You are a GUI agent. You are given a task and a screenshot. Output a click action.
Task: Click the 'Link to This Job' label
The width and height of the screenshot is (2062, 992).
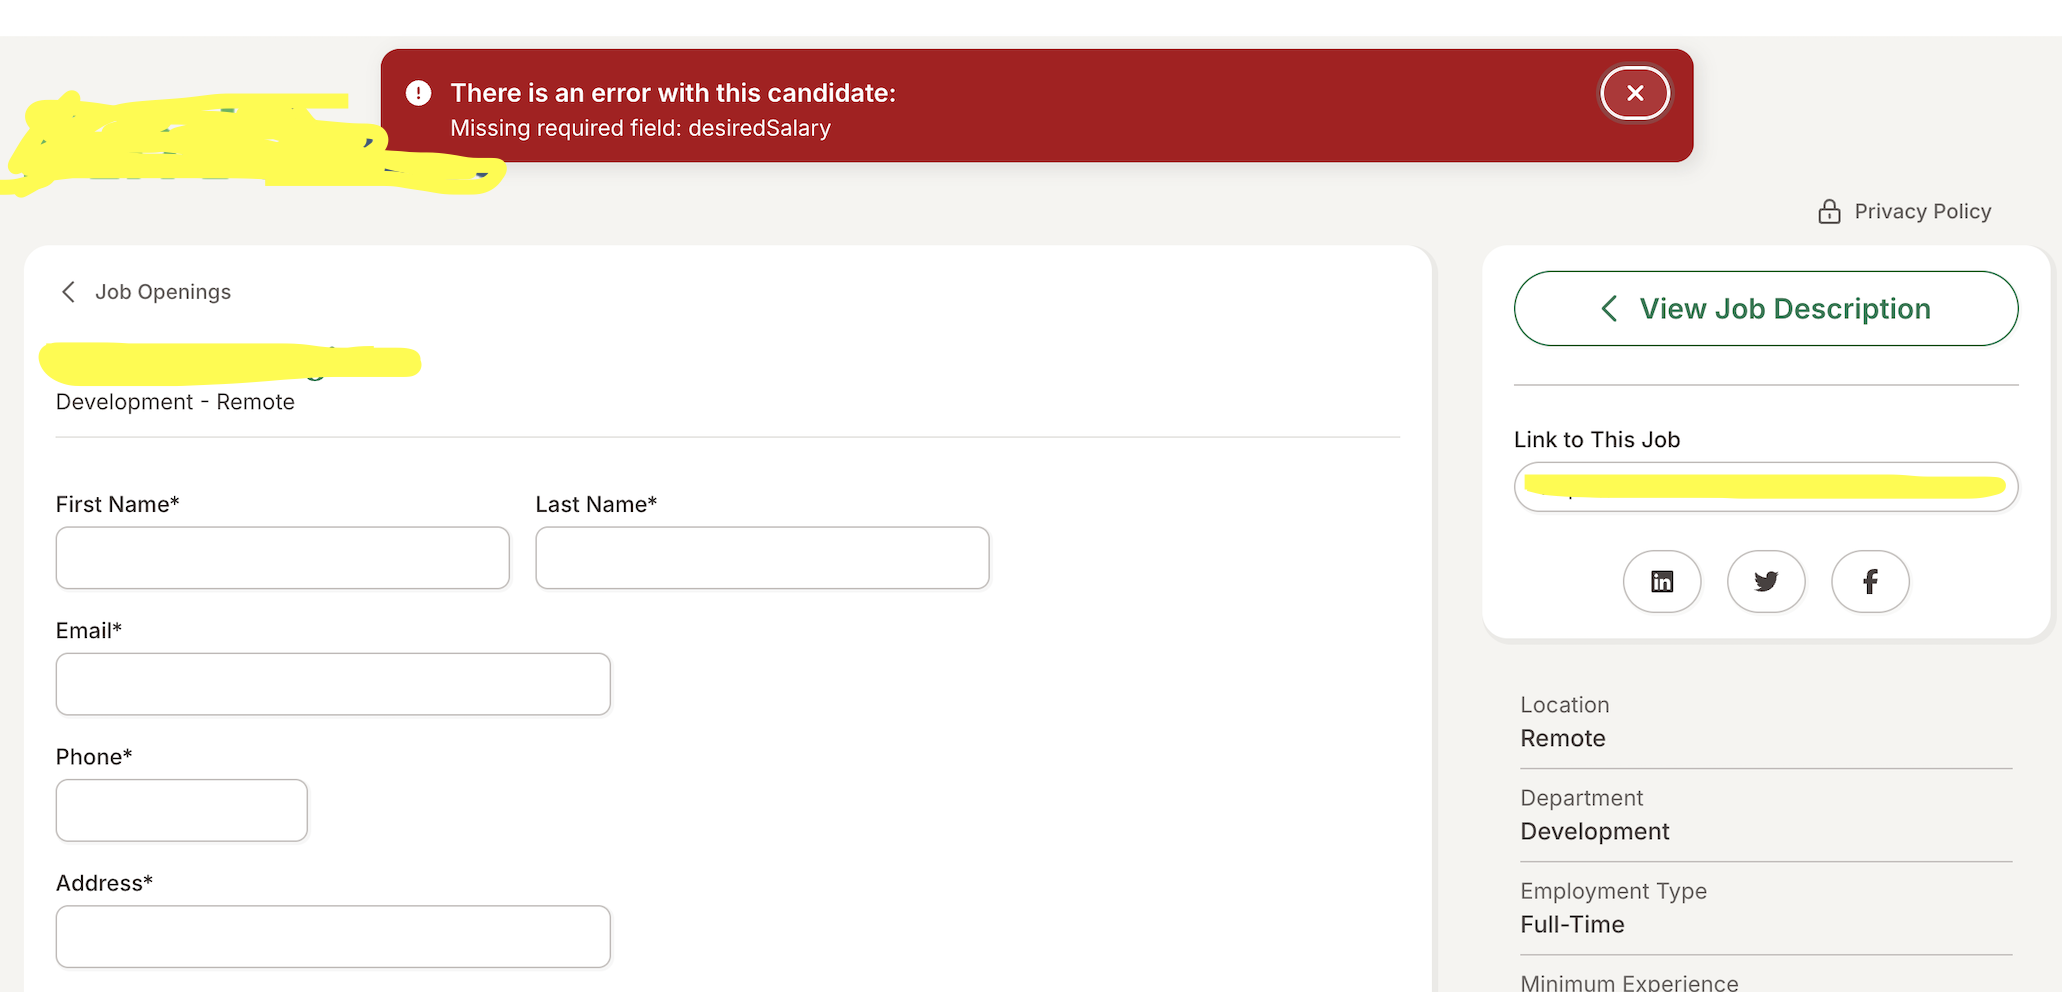tap(1597, 440)
